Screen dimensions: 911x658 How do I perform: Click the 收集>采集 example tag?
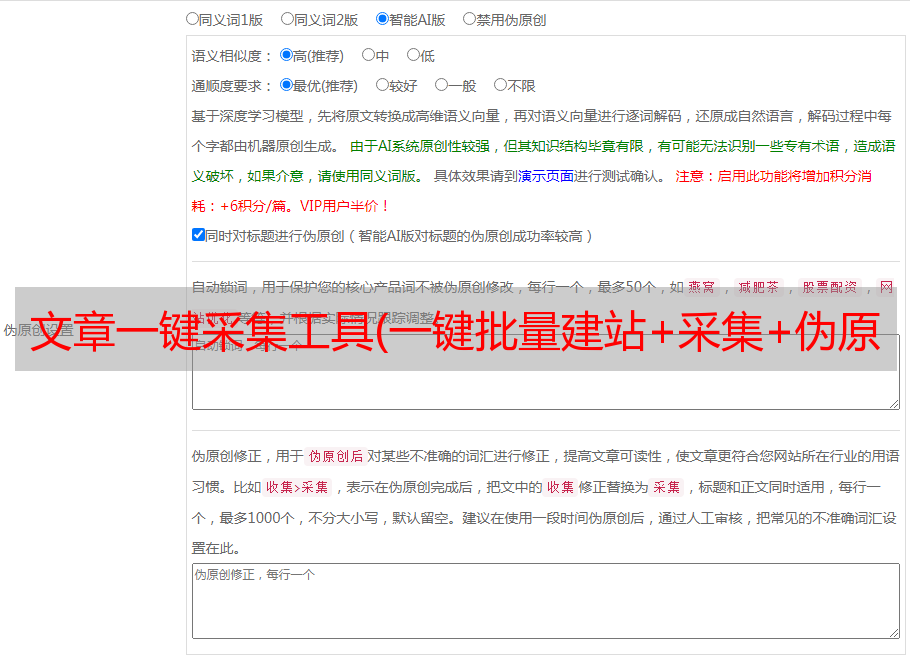(x=297, y=488)
